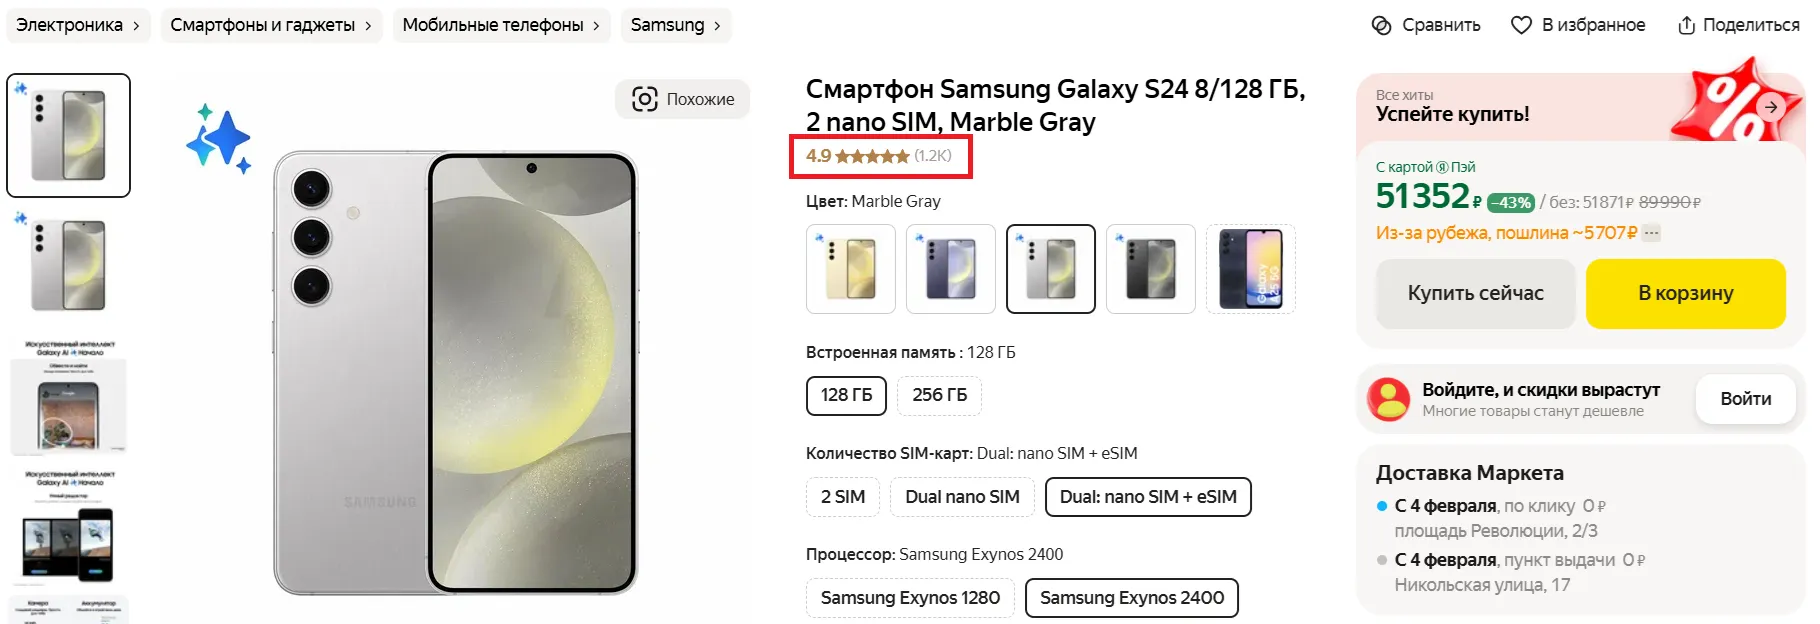The width and height of the screenshot is (1820, 624).
Task: Click the sparkle AI icon on product image
Action: tap(218, 139)
